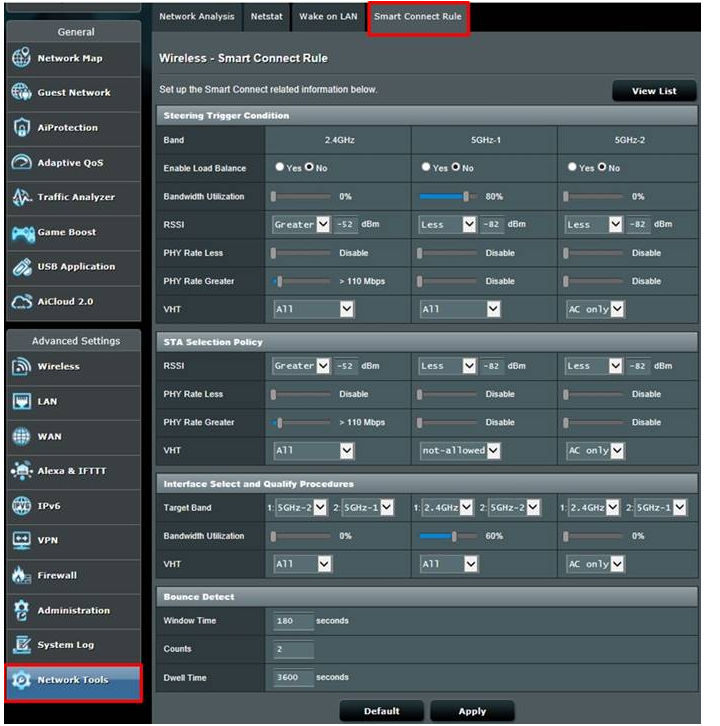Open AiProtection via its shield icon
Viewport: 720px width, 726px height.
click(21, 127)
